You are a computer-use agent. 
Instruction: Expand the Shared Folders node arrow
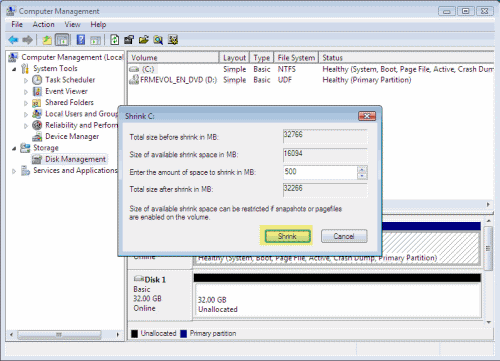point(26,103)
